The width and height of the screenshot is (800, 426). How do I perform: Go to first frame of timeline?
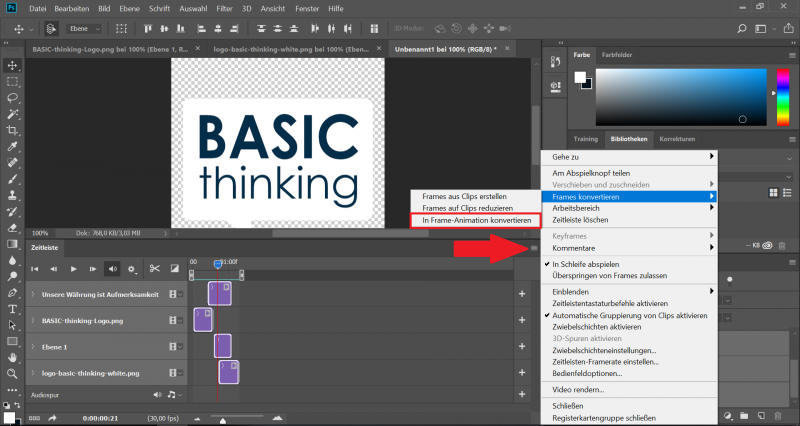(35, 269)
